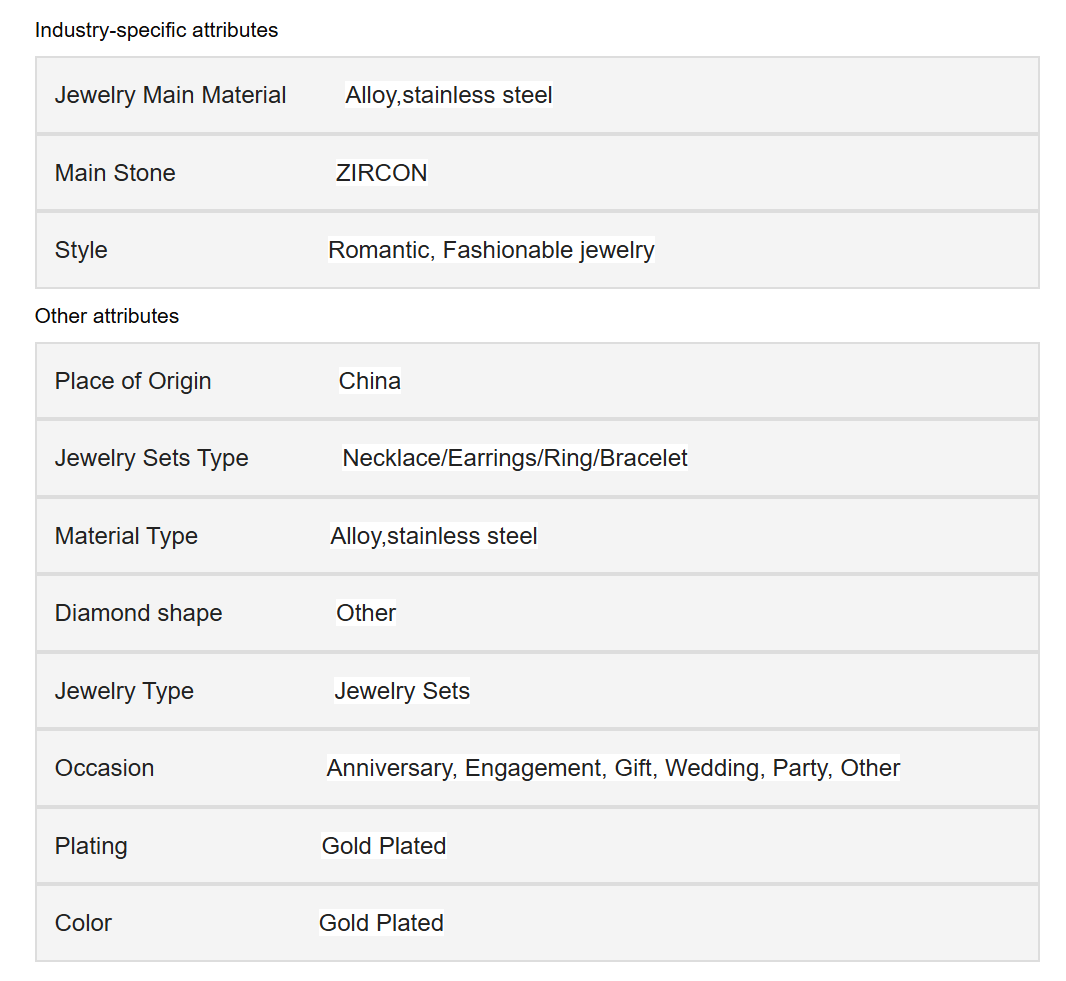Click the Other attributes heading
This screenshot has width=1066, height=981.
(107, 316)
